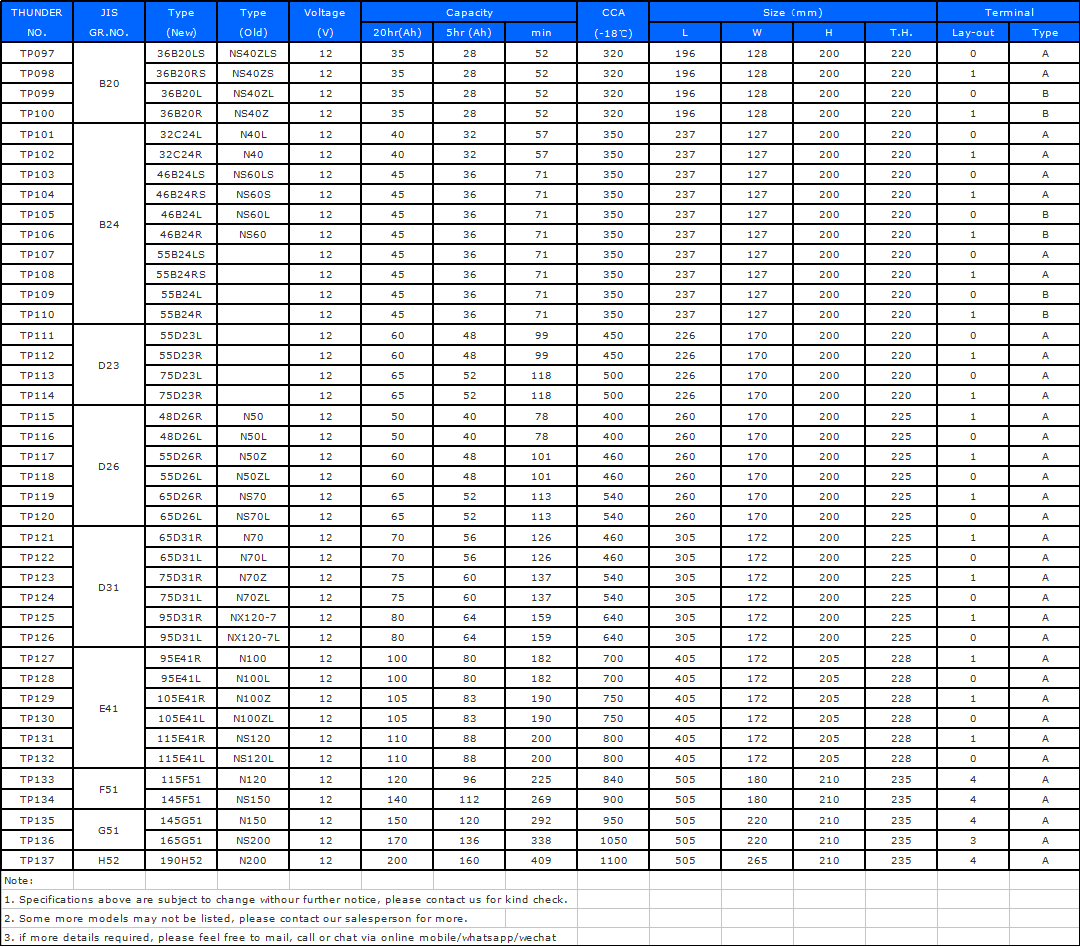
Task: Select the E41 JIS group cell
Action: 109,709
